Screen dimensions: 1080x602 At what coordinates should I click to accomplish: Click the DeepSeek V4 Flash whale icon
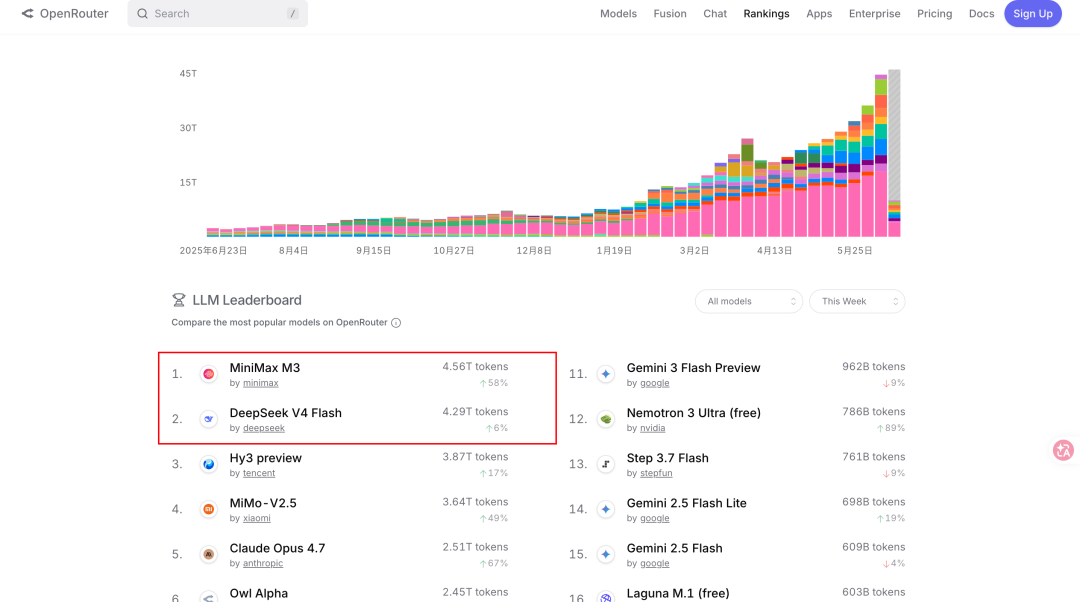pyautogui.click(x=209, y=419)
